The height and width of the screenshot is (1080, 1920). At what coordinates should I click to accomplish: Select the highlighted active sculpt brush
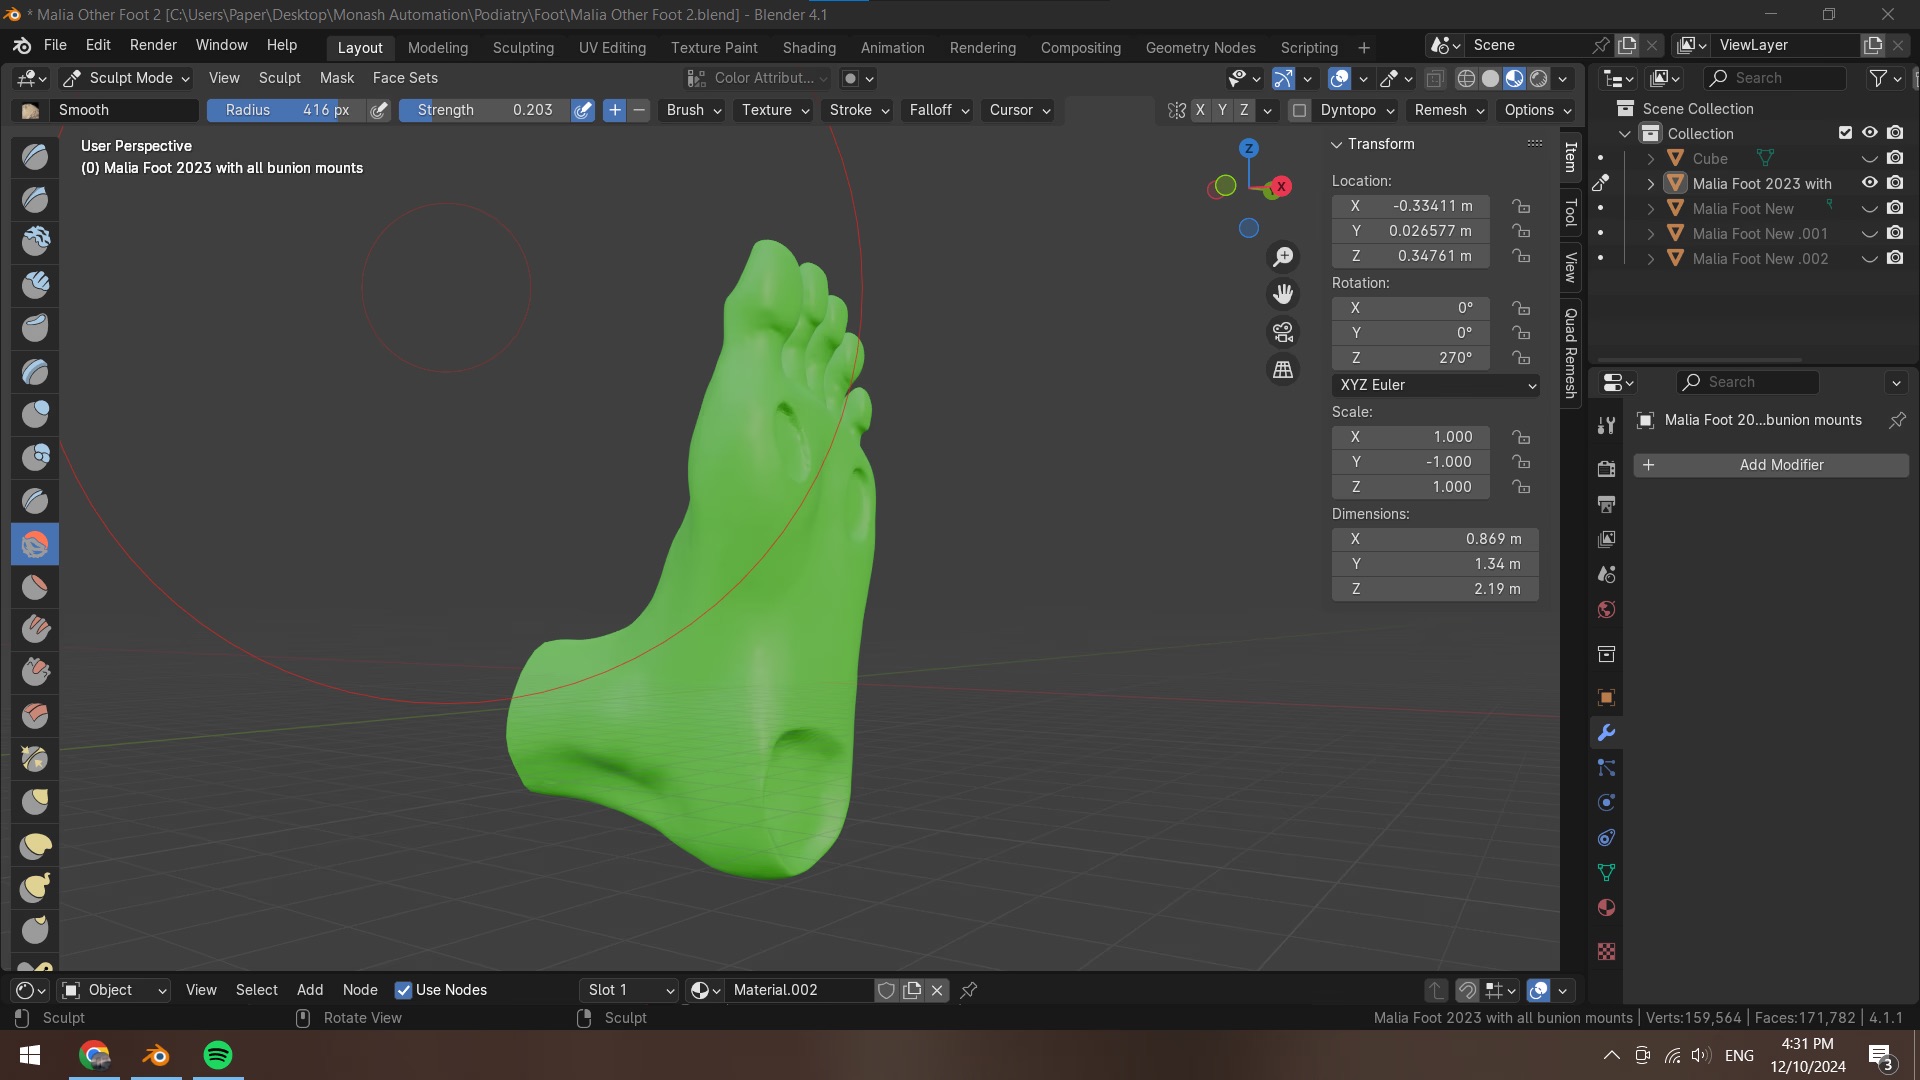point(35,544)
